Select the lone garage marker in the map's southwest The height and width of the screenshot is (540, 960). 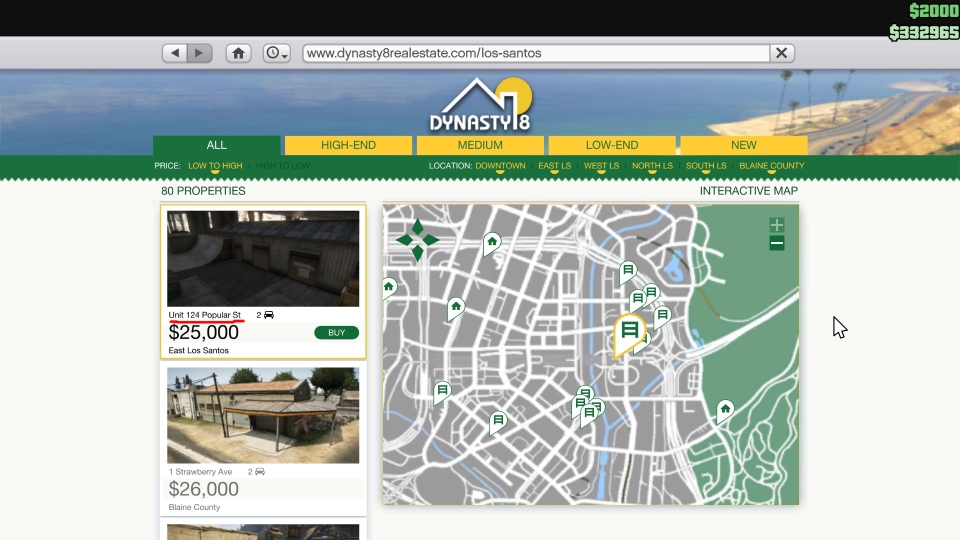coord(442,392)
